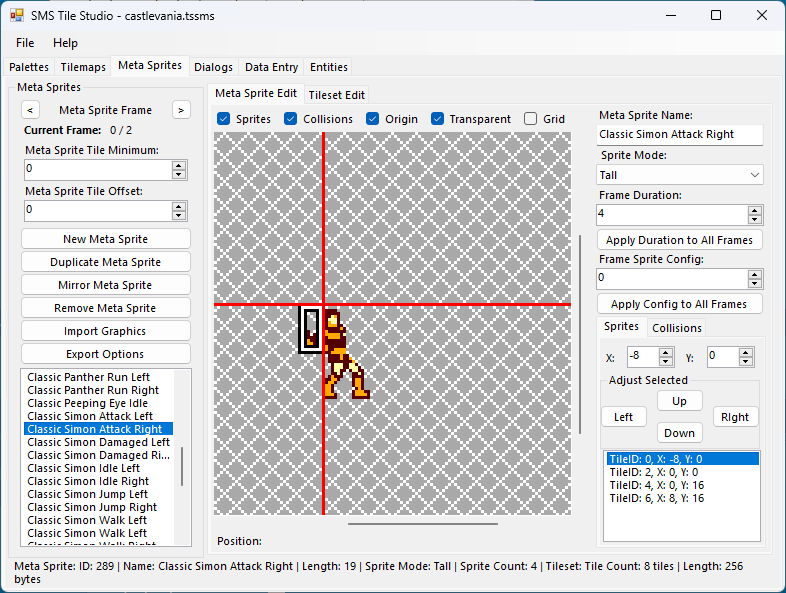Move selected sprite Up
This screenshot has width=786, height=593.
point(680,401)
